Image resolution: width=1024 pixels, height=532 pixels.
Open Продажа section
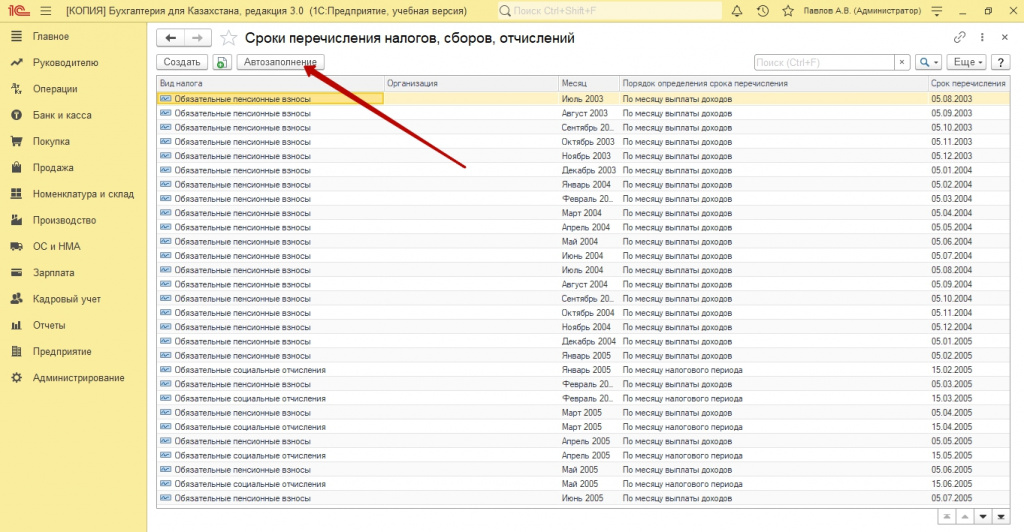point(53,168)
